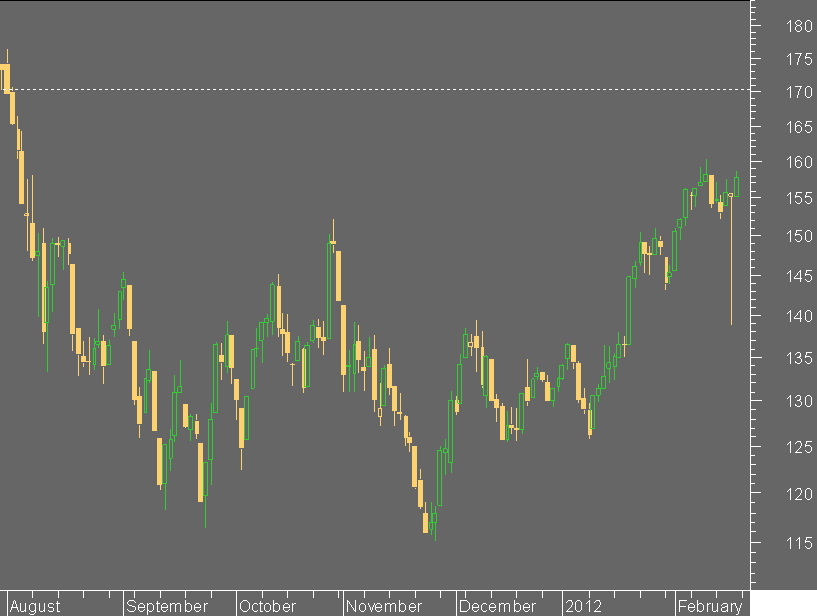
Task: Click the 2012 label on the time axis
Action: click(x=584, y=606)
